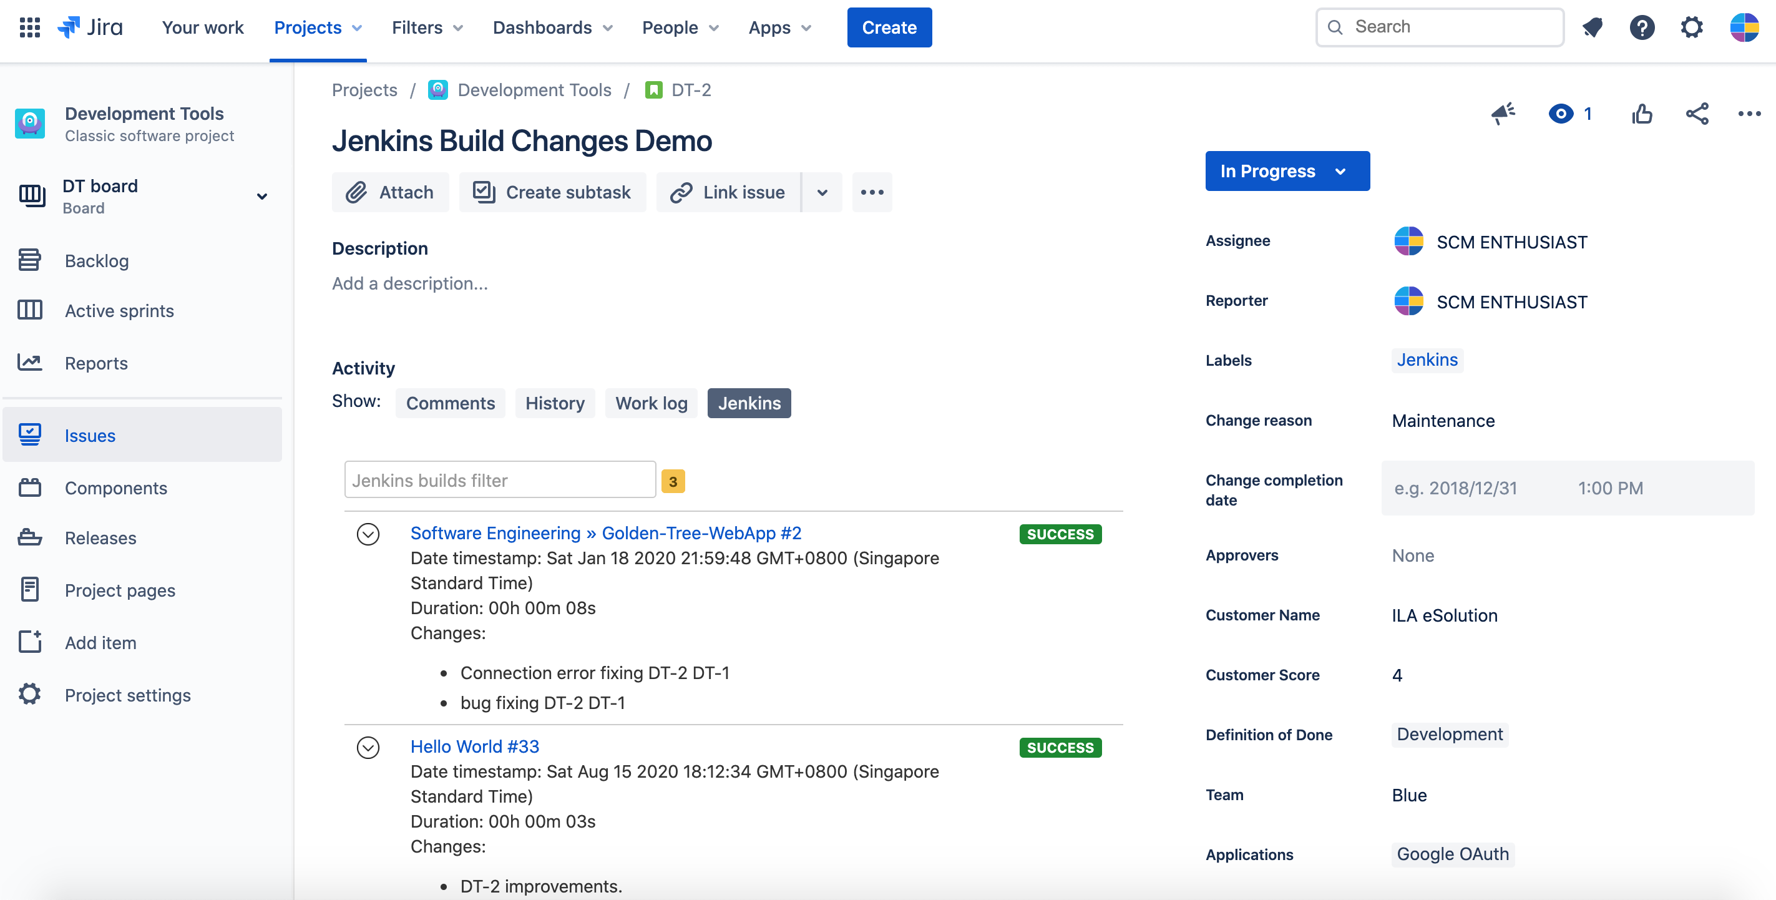Viewport: 1776px width, 900px height.
Task: Expand the DT board switcher chevron
Action: point(262,196)
